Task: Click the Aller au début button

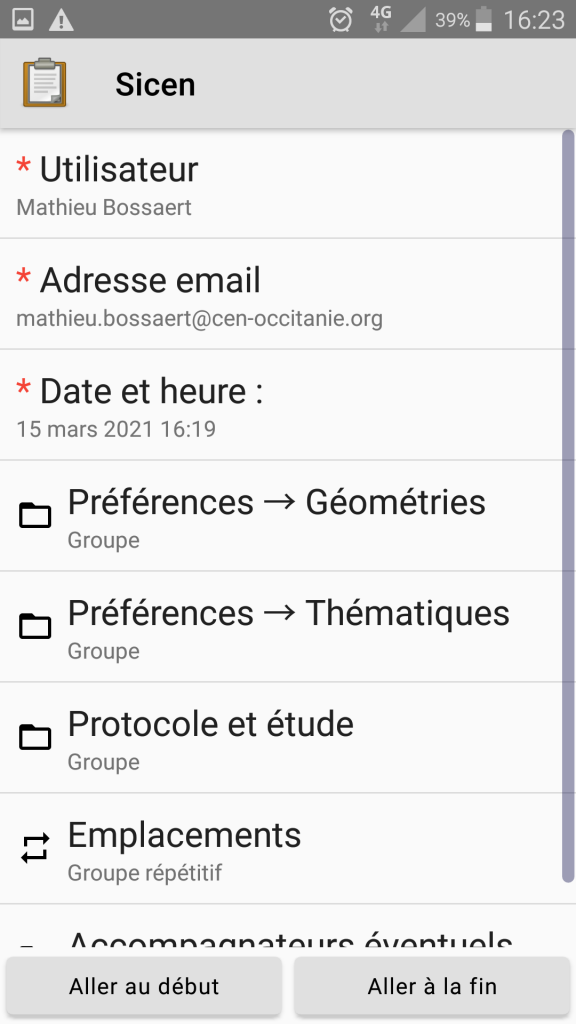Action: click(144, 986)
